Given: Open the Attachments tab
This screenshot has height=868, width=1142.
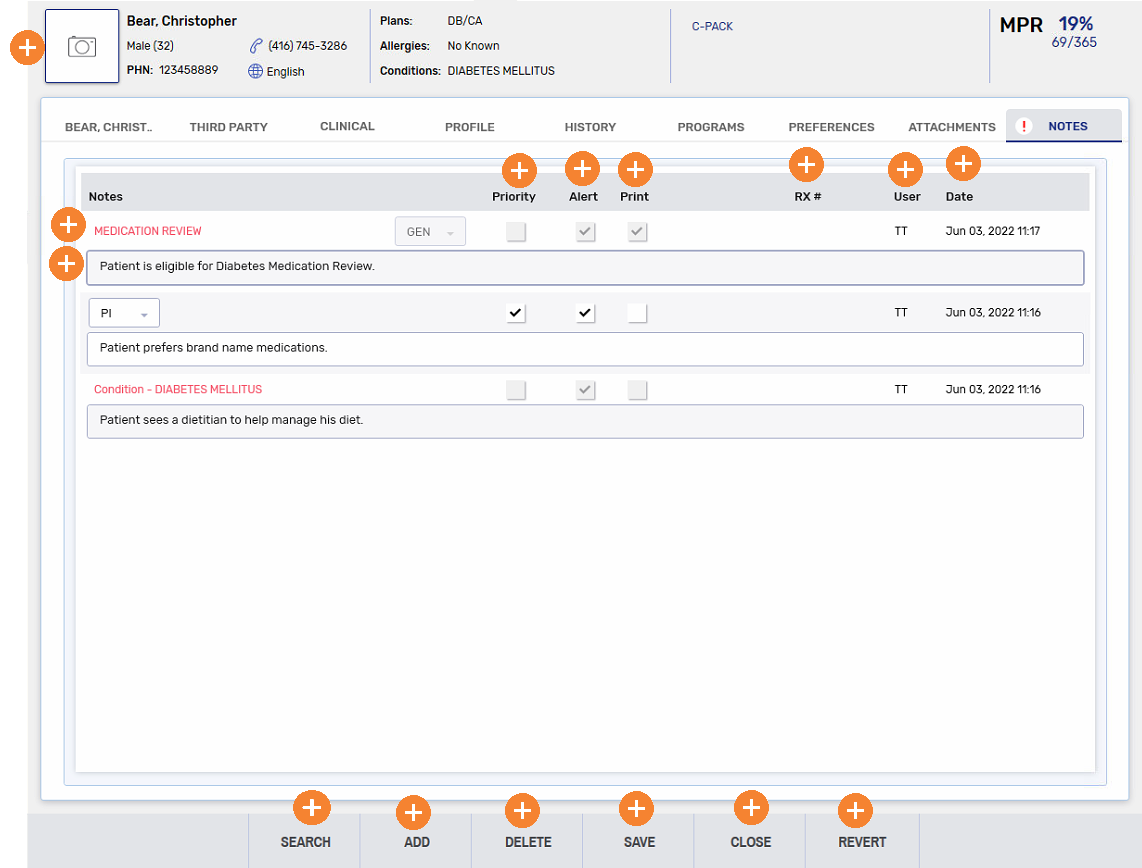Looking at the screenshot, I should 952,127.
